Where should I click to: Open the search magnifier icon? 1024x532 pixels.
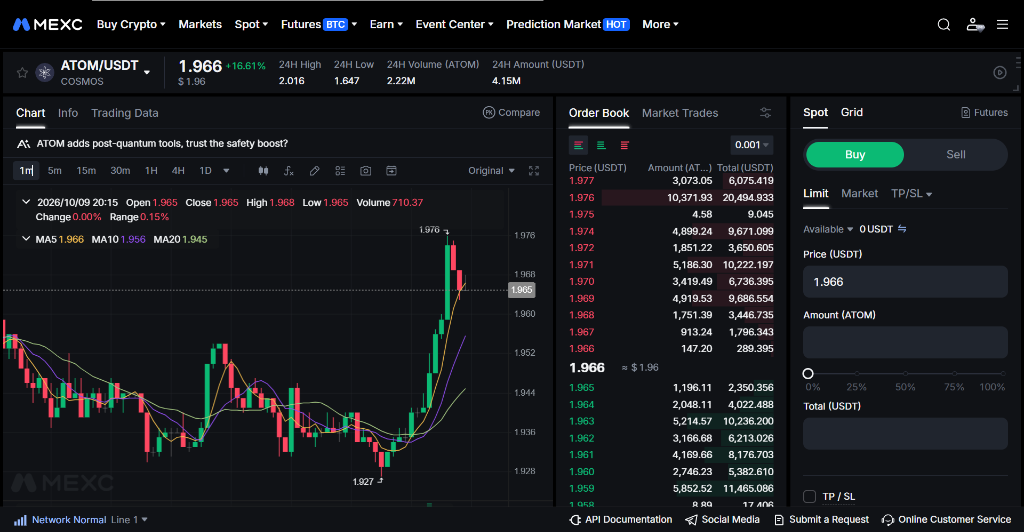click(944, 25)
